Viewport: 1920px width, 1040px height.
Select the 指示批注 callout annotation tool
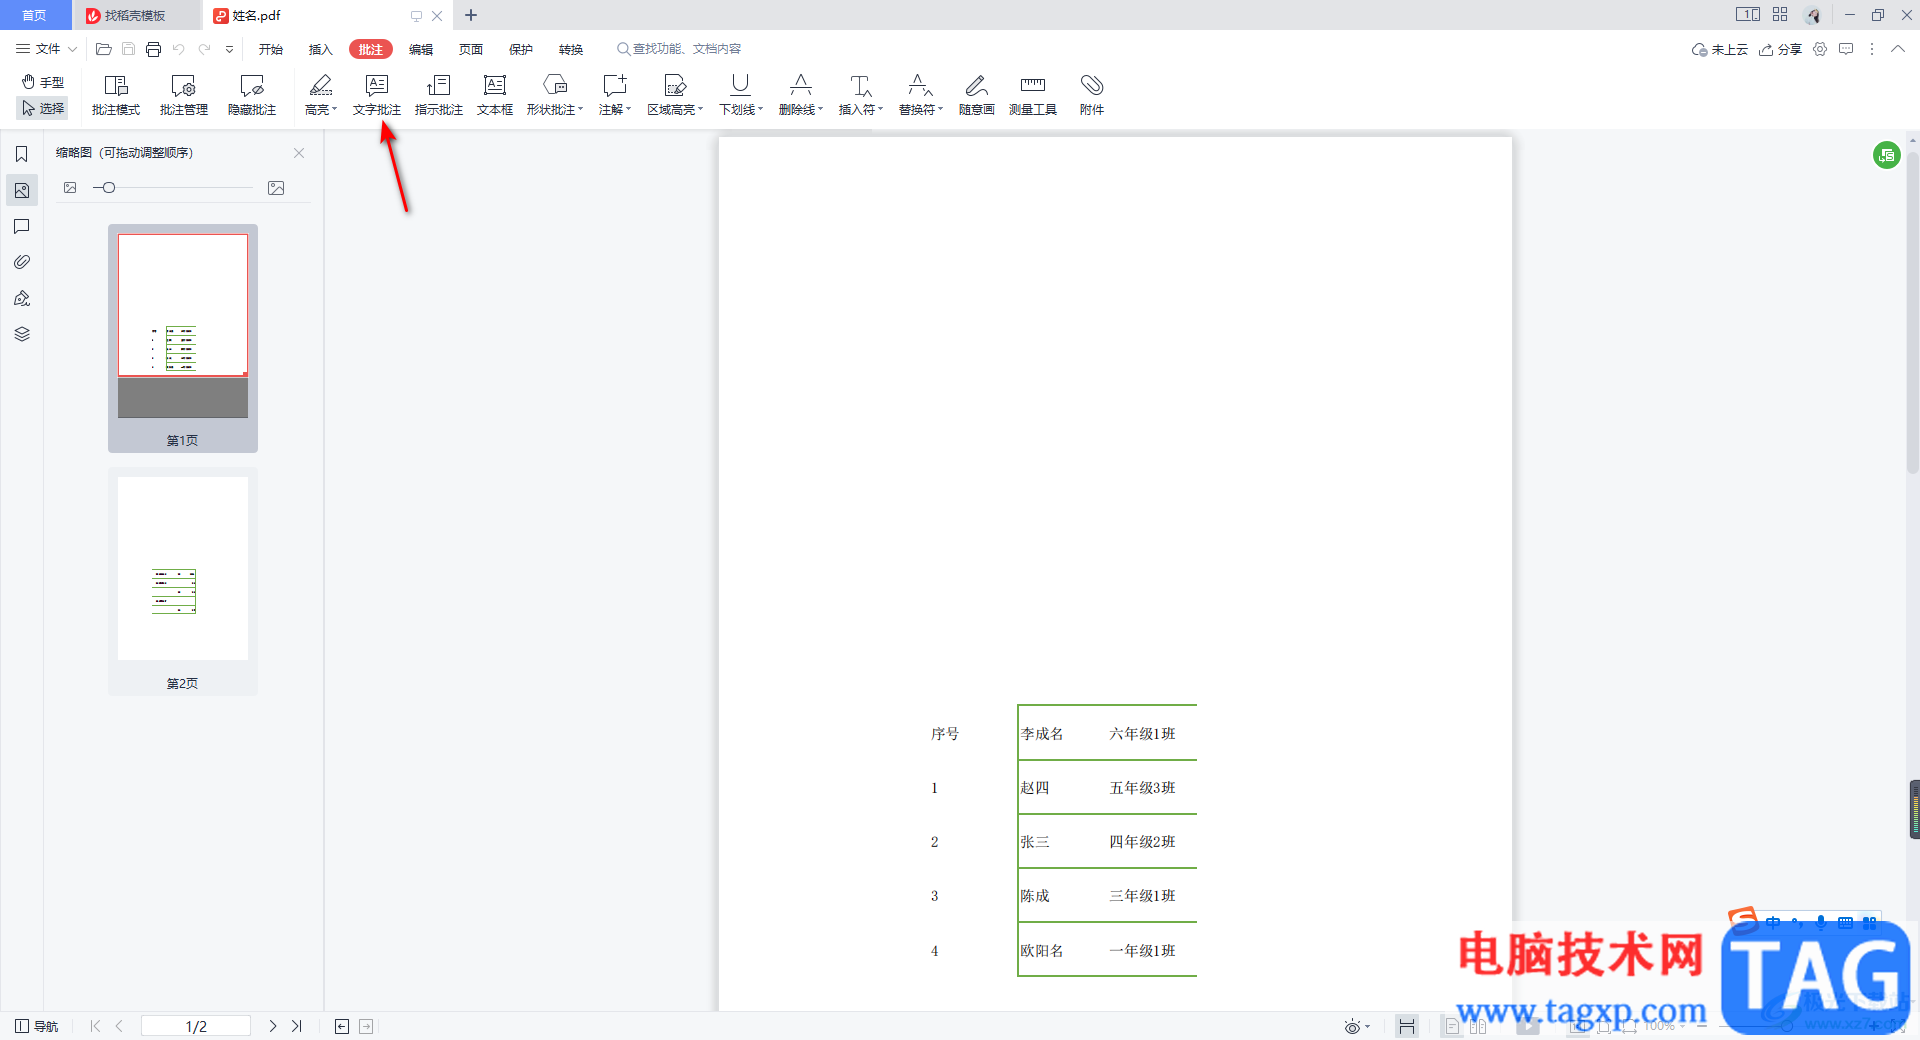click(x=439, y=96)
